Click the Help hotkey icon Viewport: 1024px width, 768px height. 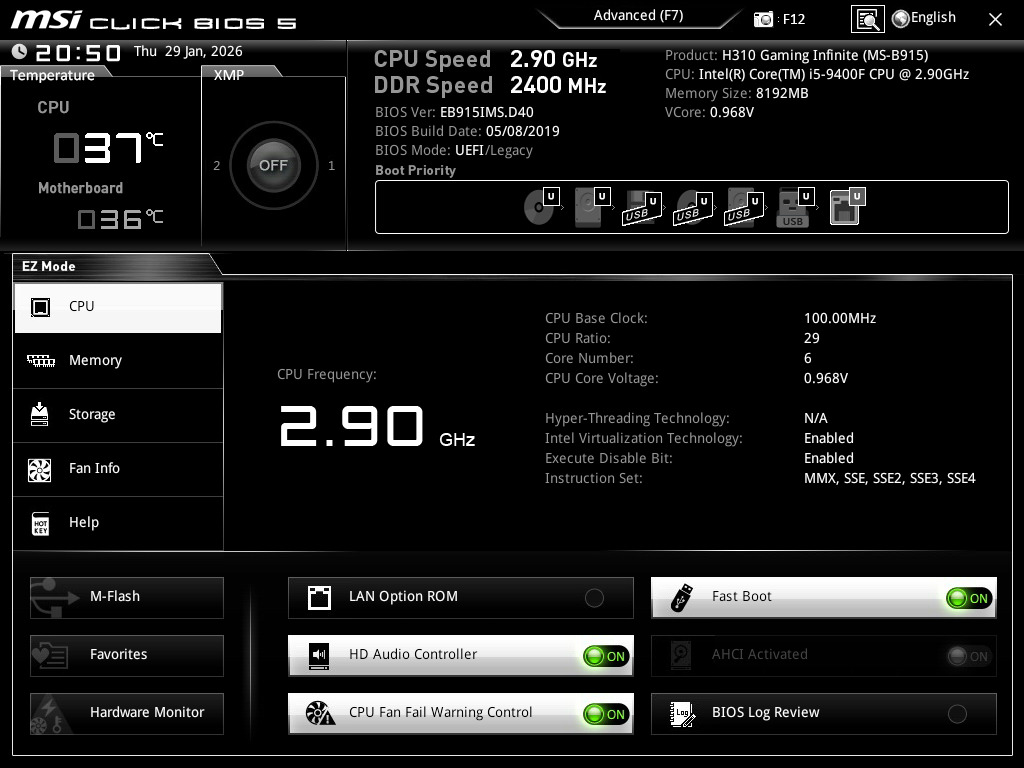tap(40, 523)
